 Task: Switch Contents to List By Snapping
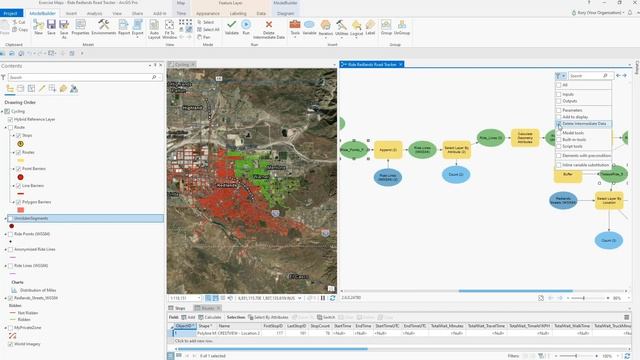coord(52,89)
